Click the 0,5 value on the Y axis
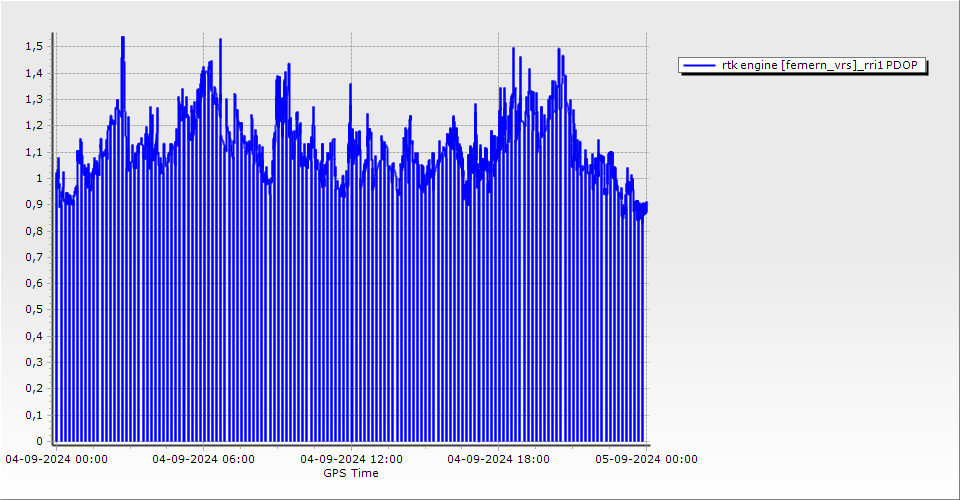The height and width of the screenshot is (500, 960). [x=35, y=310]
